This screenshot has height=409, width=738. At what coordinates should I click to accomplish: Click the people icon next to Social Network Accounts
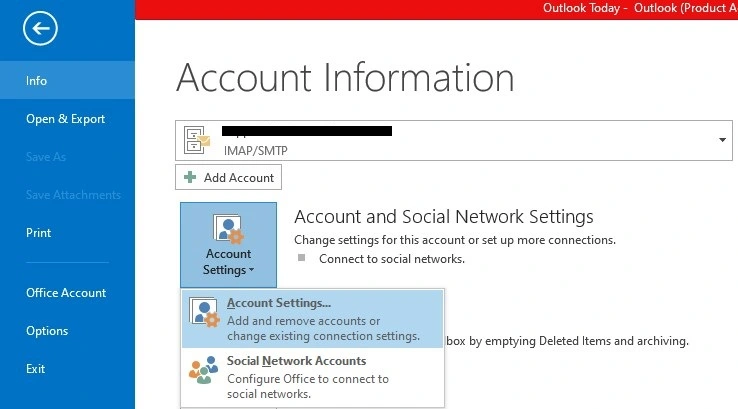point(204,370)
